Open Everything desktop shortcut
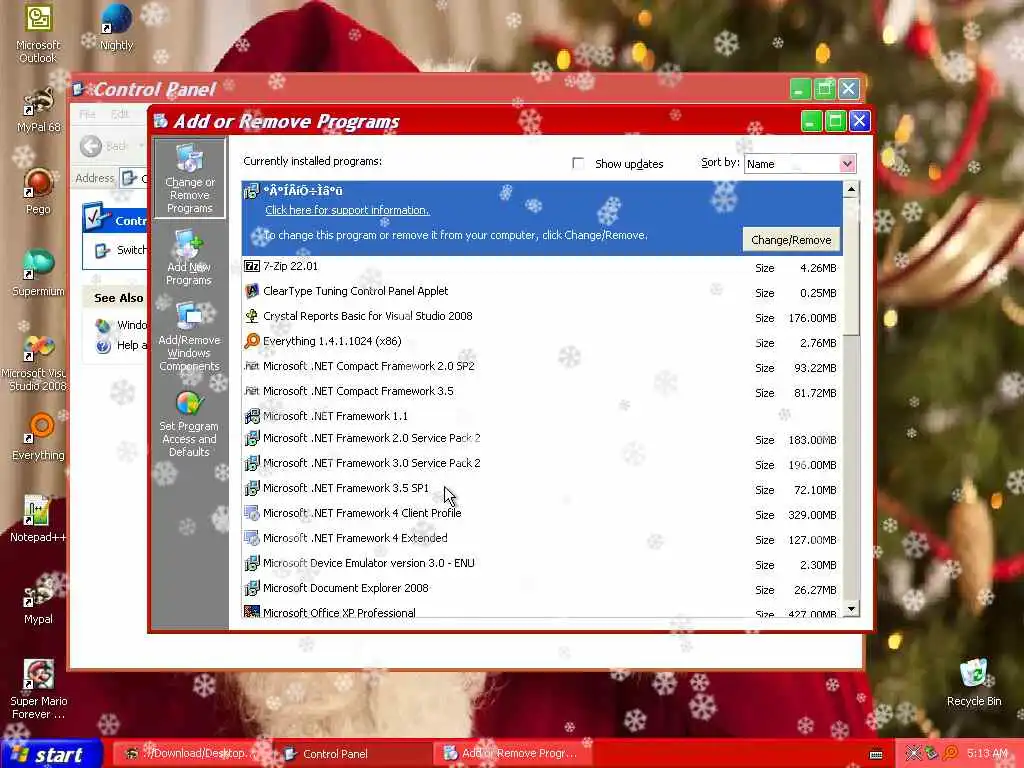 pyautogui.click(x=38, y=436)
